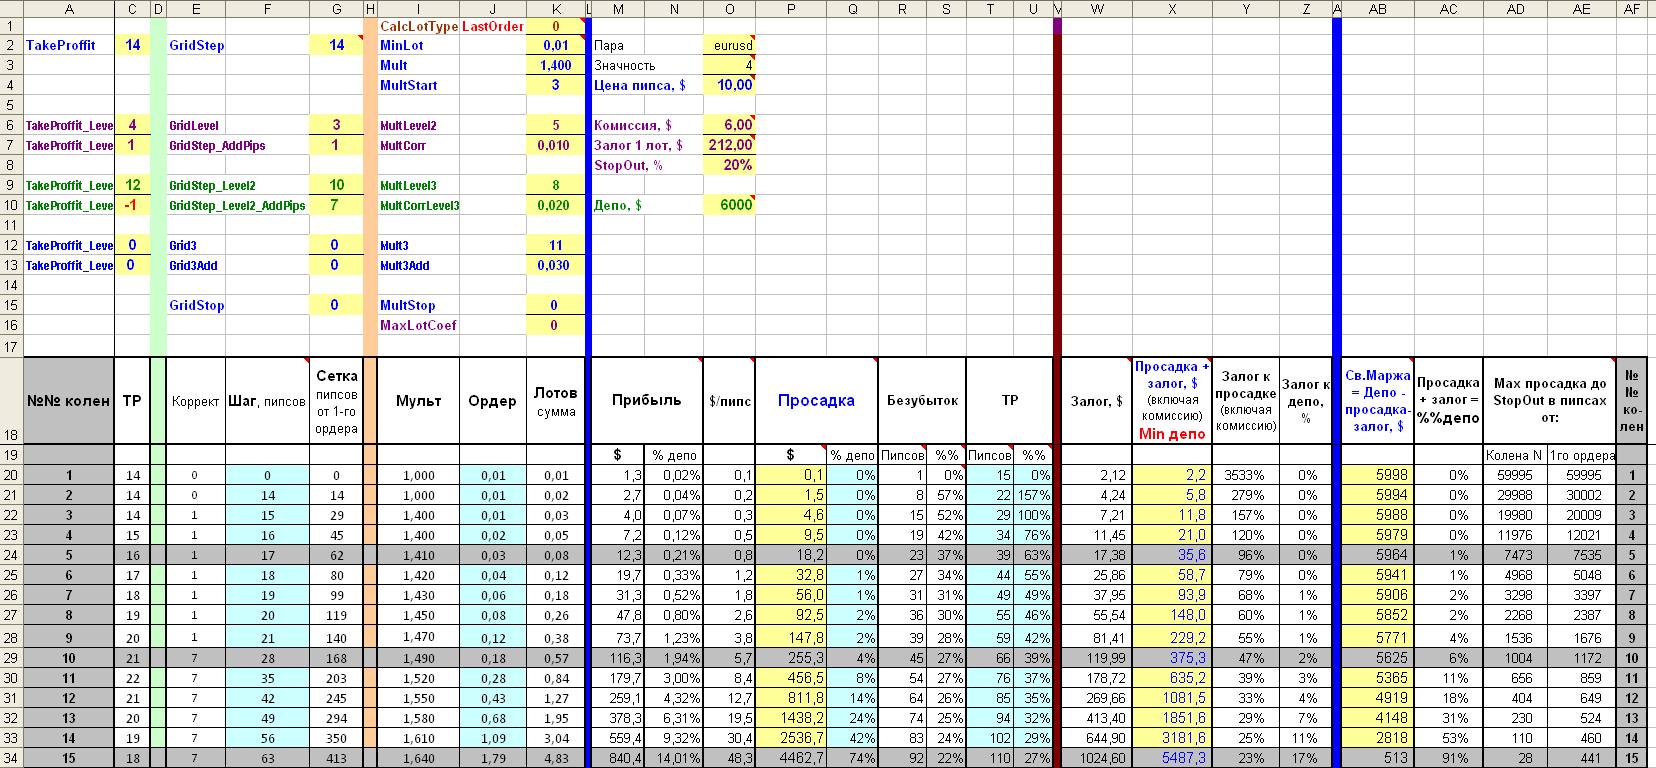Click the 5487,3 value in column X
This screenshot has height=768, width=1656.
coord(1172,758)
